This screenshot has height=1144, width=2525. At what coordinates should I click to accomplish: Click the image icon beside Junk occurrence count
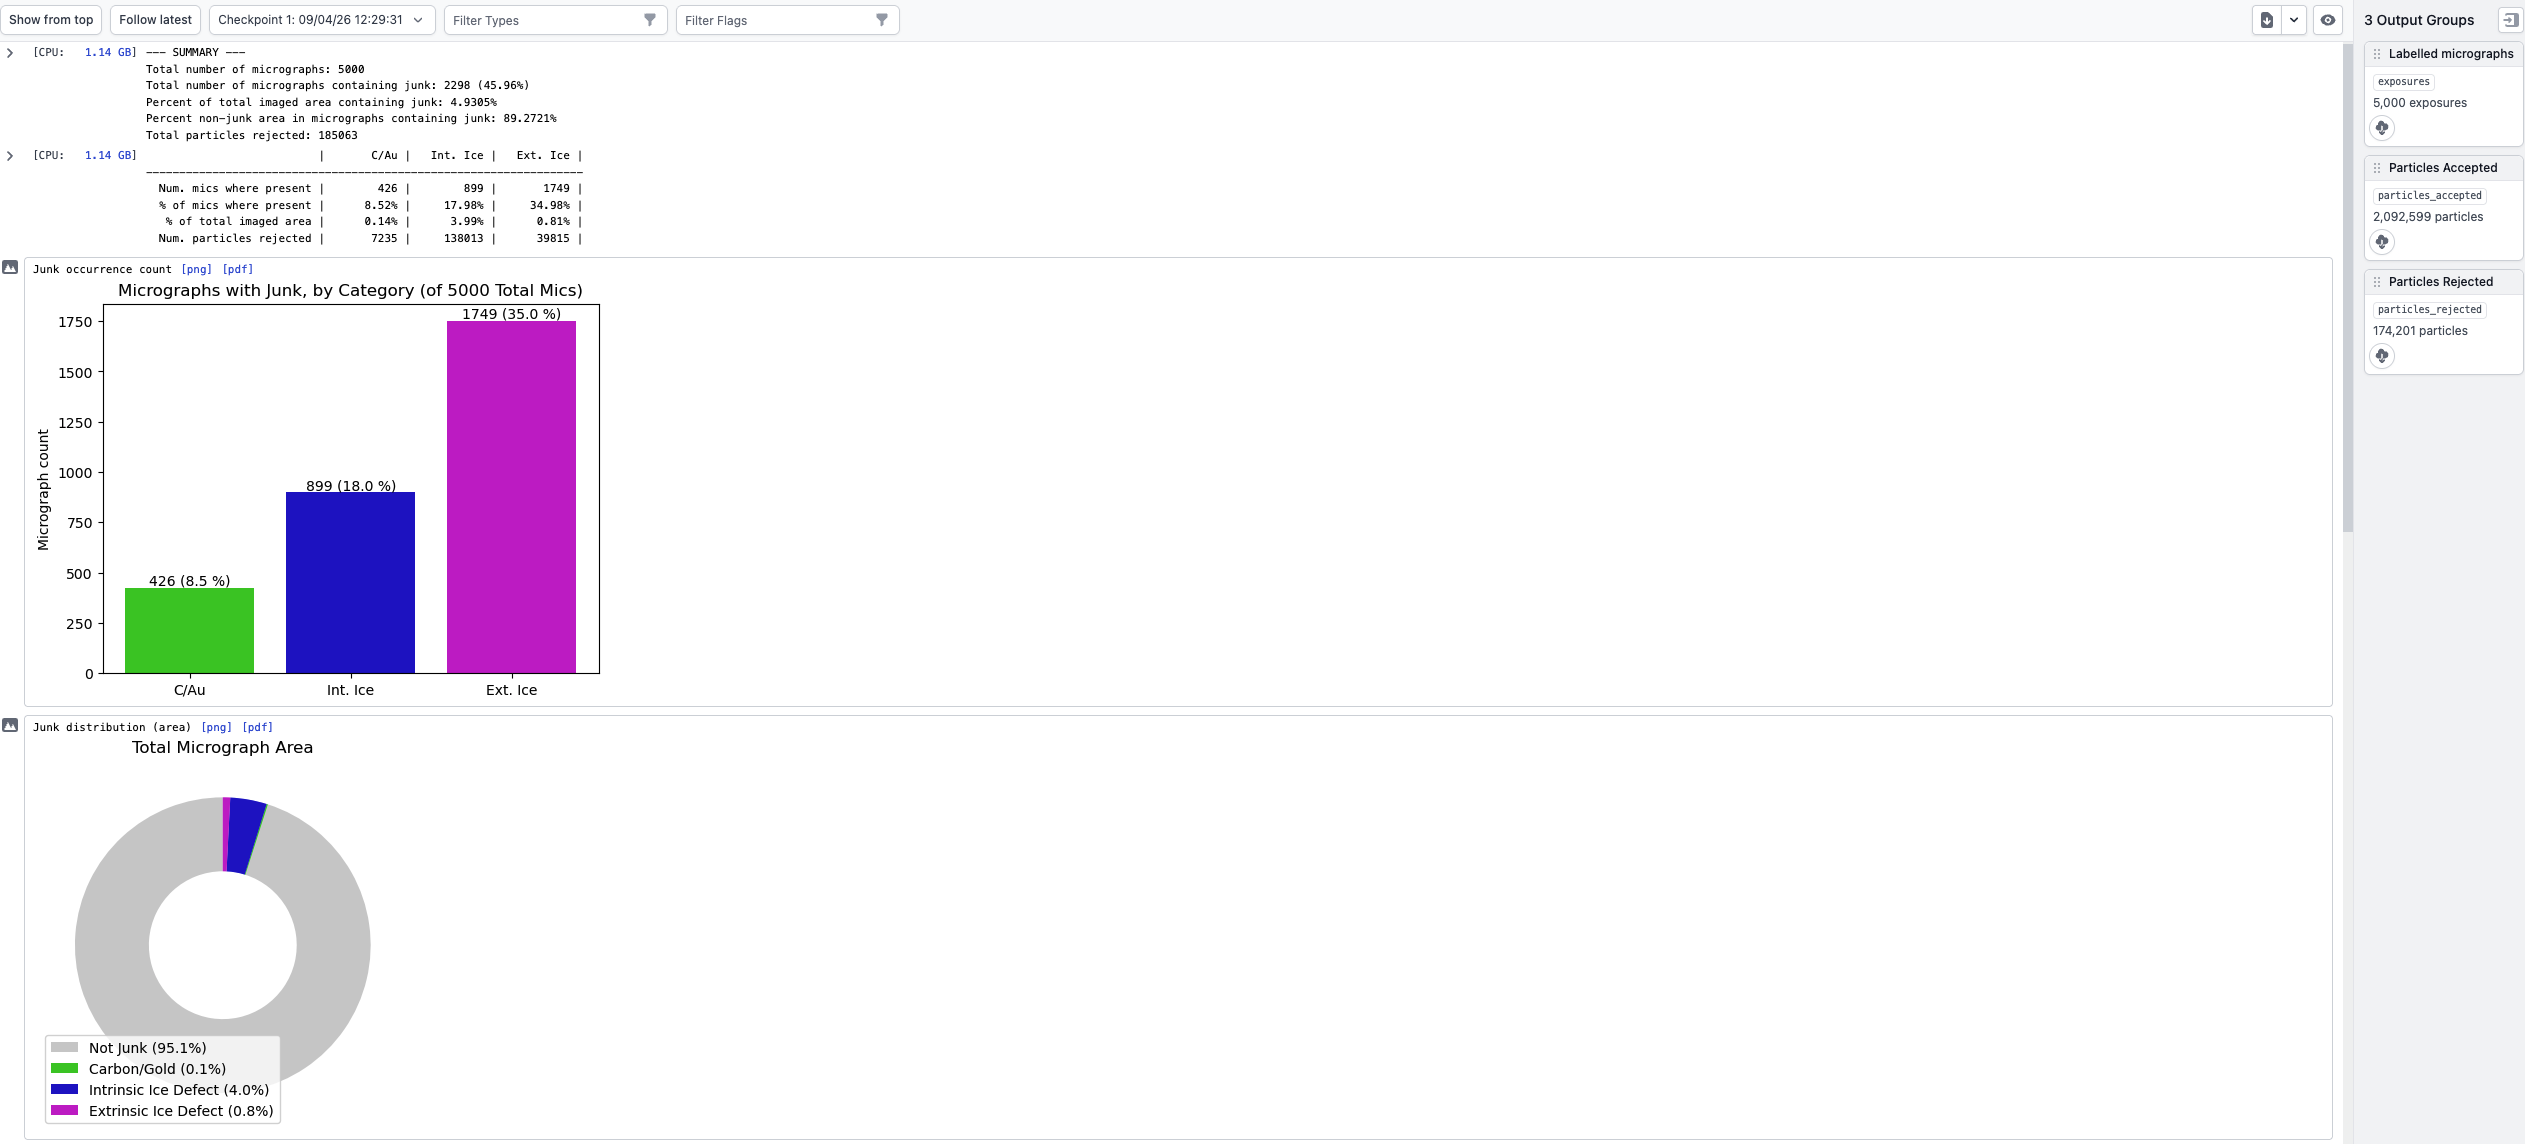(10, 268)
